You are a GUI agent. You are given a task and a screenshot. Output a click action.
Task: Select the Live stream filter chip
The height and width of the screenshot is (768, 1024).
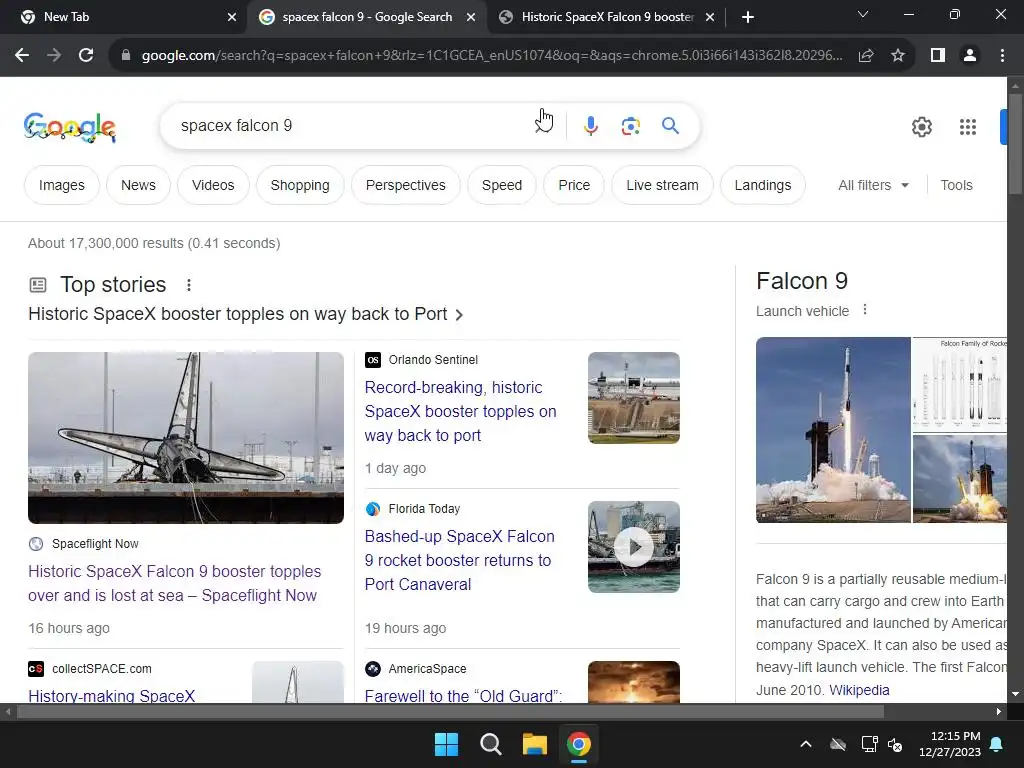(x=662, y=185)
